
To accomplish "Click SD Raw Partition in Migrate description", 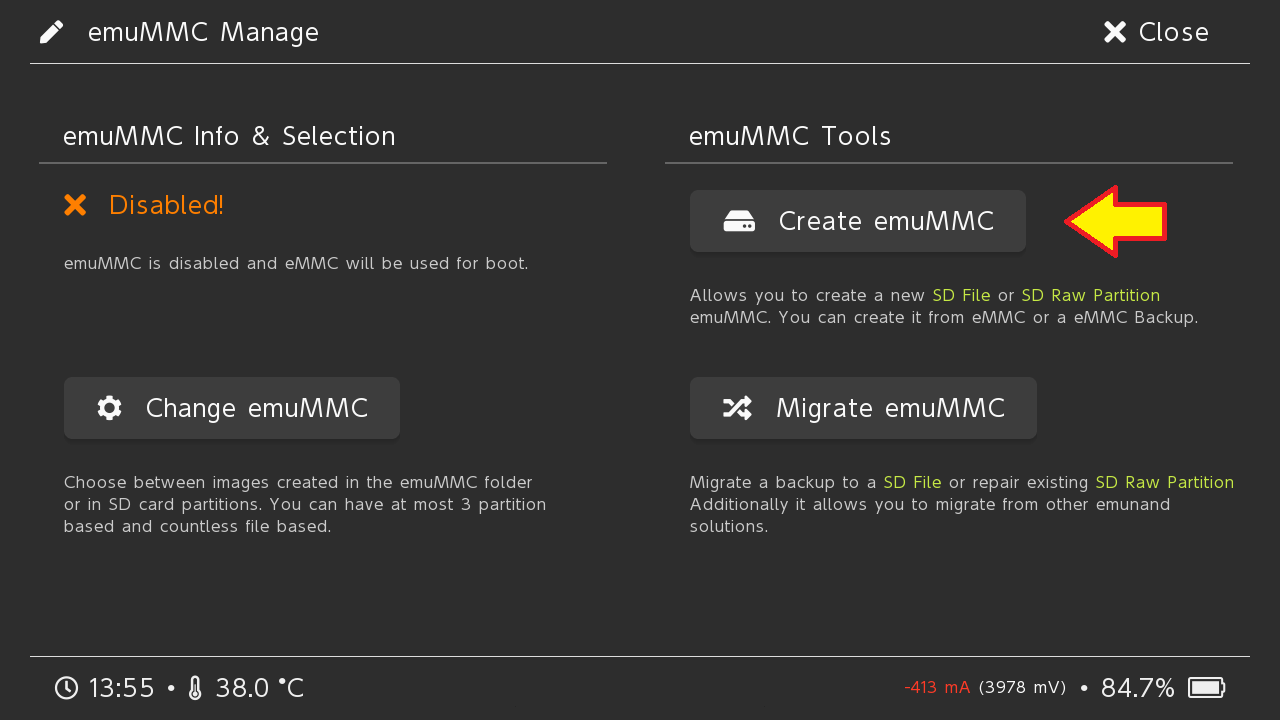I will [x=1164, y=483].
